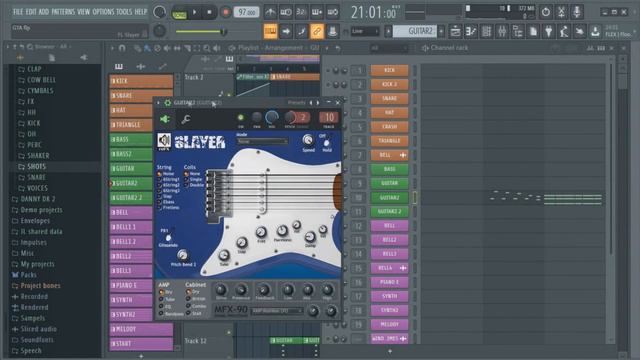Select the SYNTH channel button
Viewport: 640px width, 360px height.
389,296
